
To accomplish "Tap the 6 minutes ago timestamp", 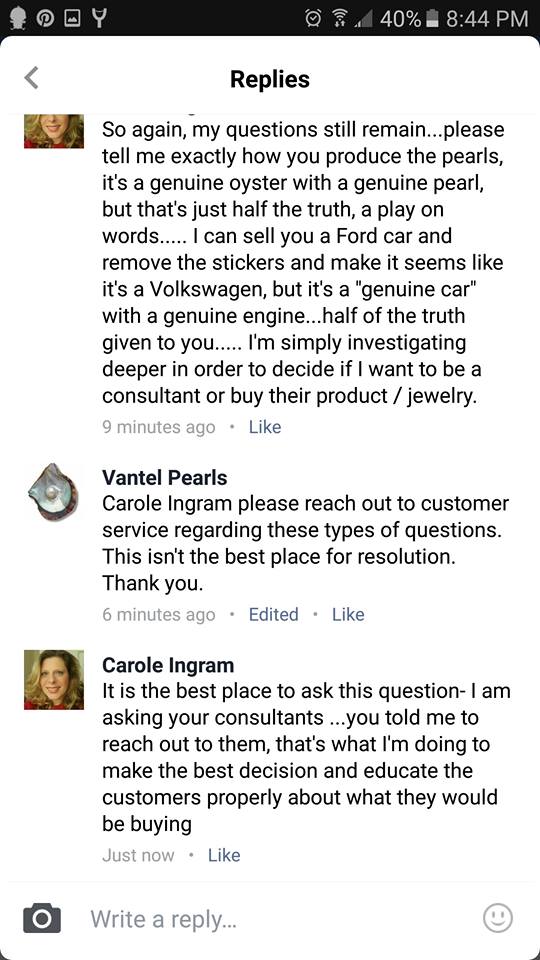I will point(159,615).
